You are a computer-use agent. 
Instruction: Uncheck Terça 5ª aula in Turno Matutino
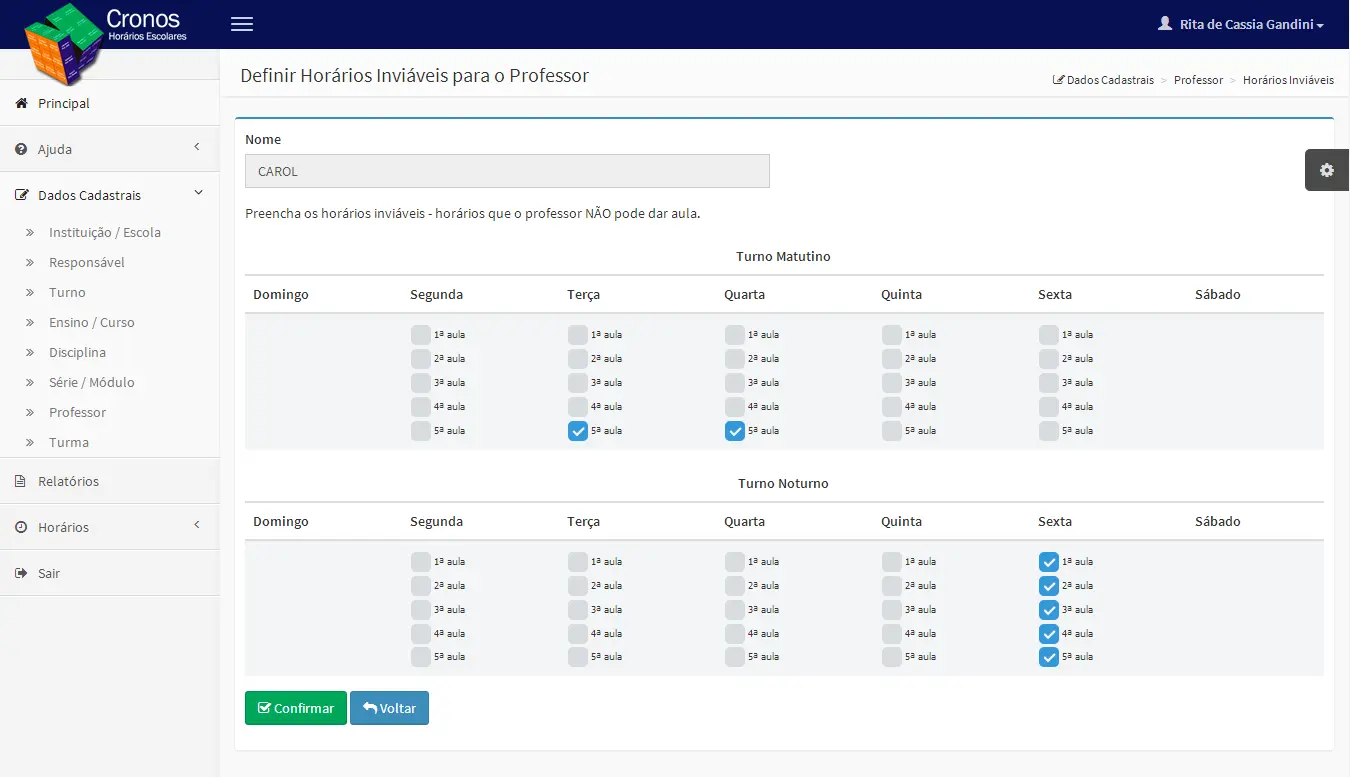pyautogui.click(x=578, y=431)
